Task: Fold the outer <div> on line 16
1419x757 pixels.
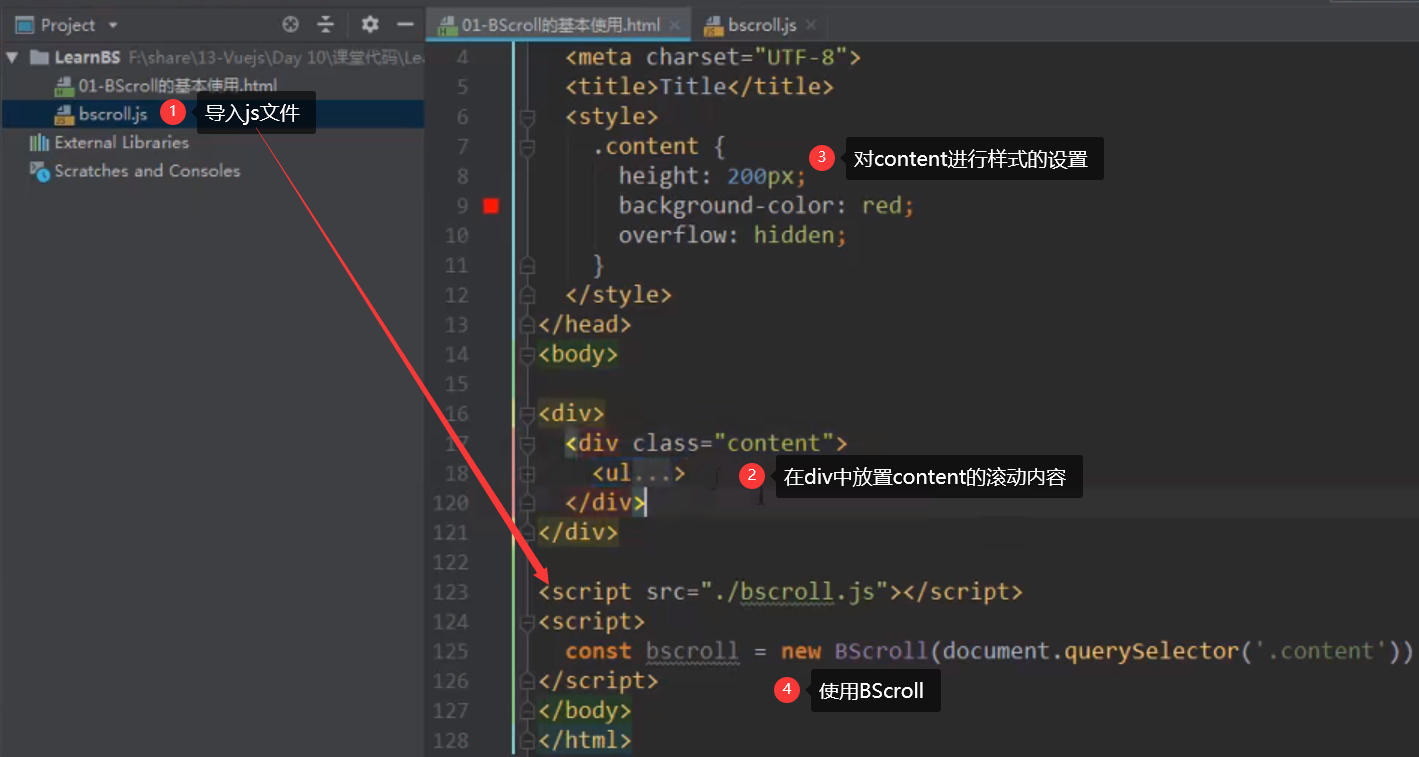Action: 528,413
